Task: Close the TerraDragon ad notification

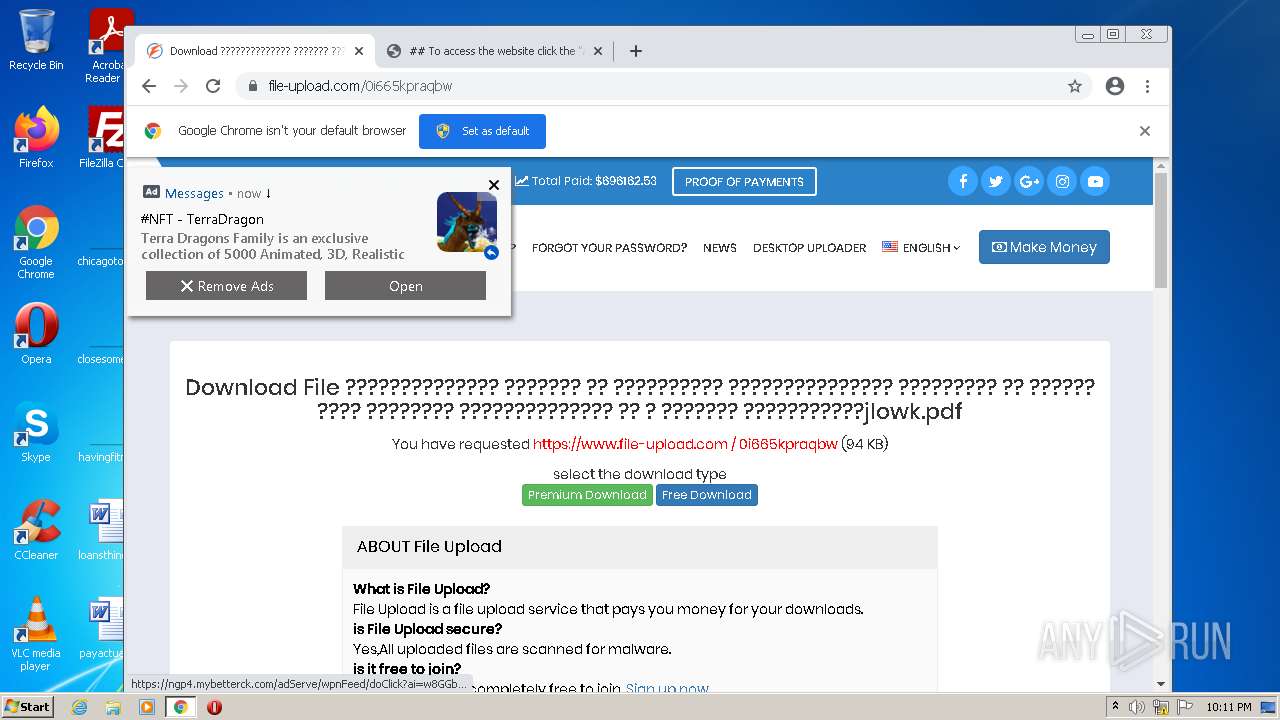Action: 494,185
